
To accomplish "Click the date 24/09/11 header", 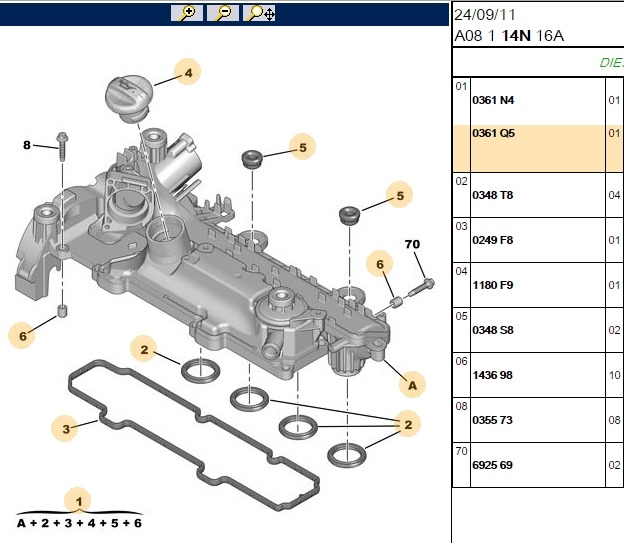I will tap(485, 15).
